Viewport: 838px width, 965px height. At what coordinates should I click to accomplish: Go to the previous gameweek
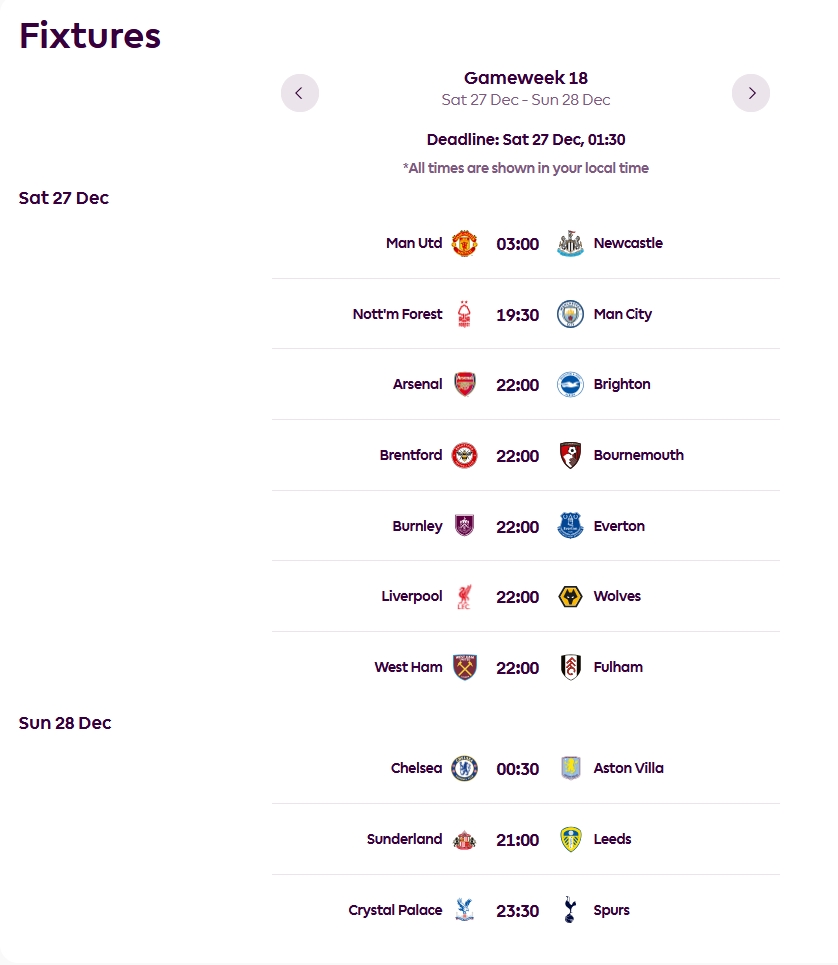299,93
